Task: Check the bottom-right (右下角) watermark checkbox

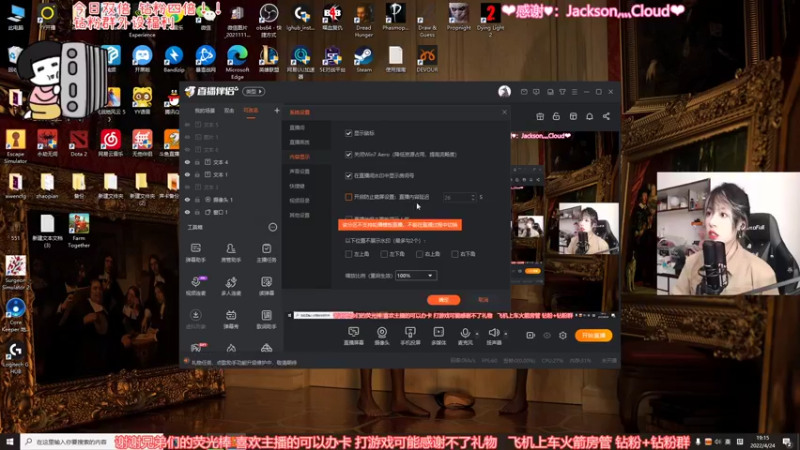Action: [x=455, y=254]
